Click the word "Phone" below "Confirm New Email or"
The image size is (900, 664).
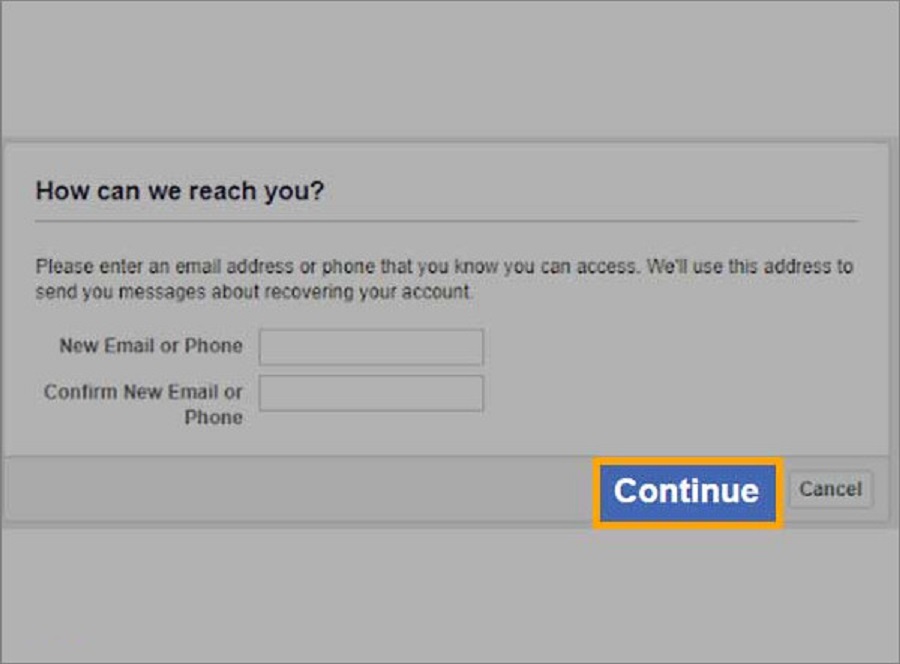tap(214, 417)
